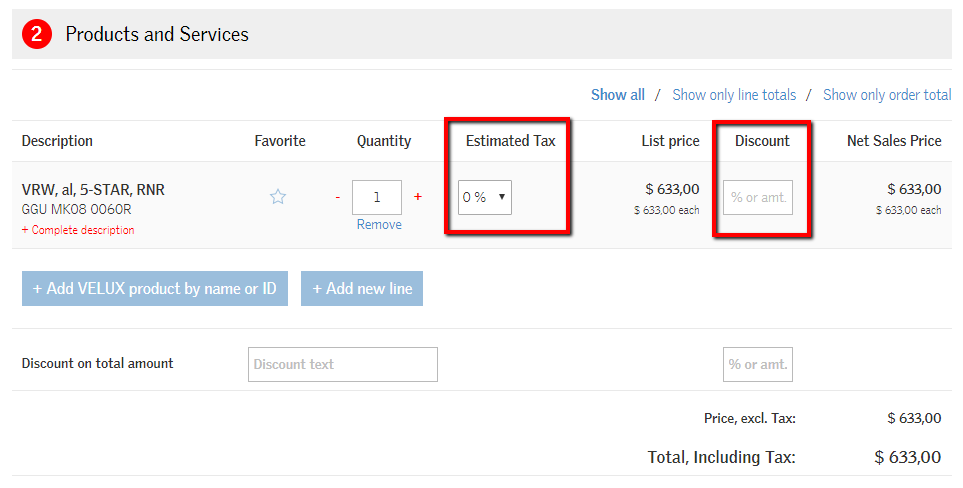Click the VRW, al, 5-STAR, RNR product name

[x=93, y=190]
